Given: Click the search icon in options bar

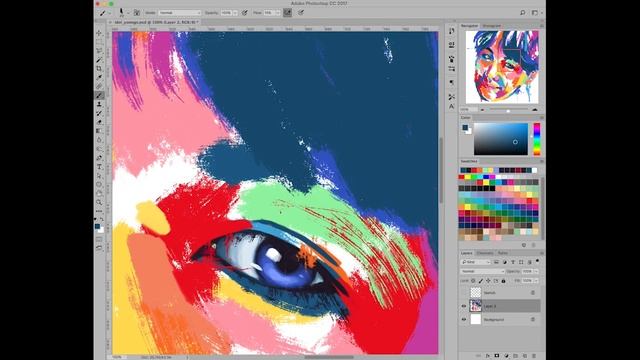Looking at the screenshot, I should click(x=522, y=13).
